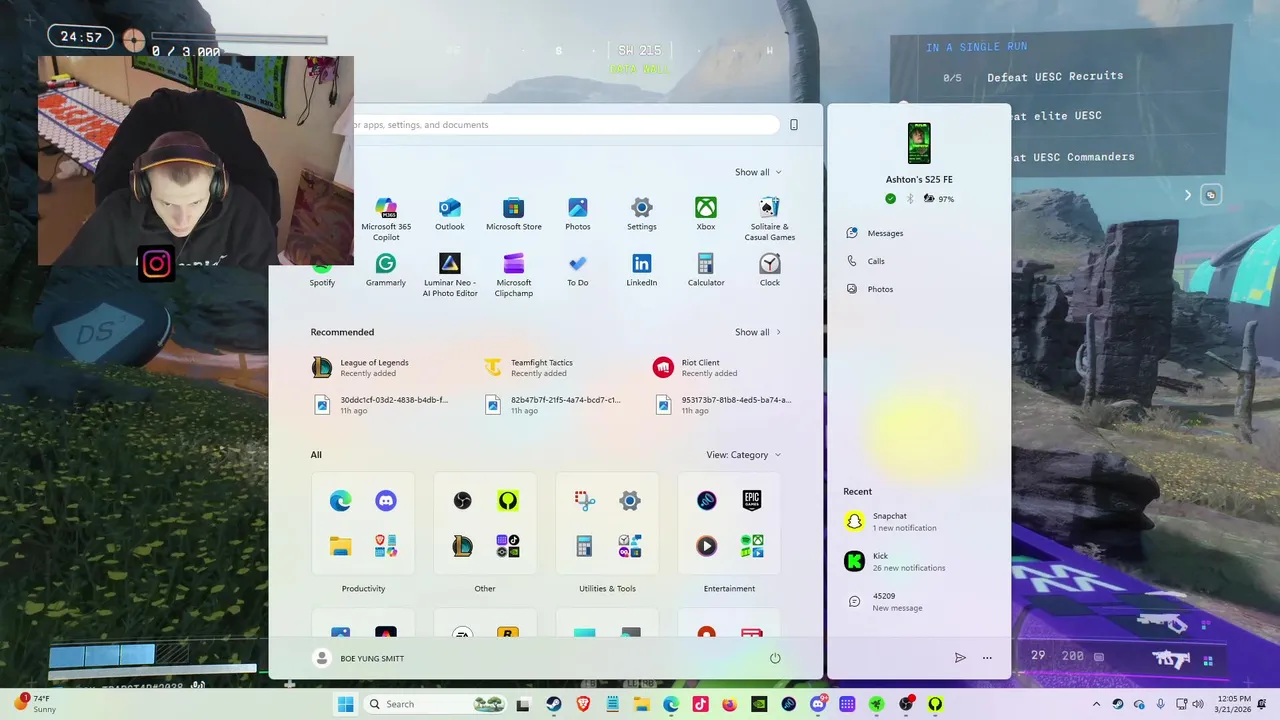1280x720 pixels.
Task: Open the Snapchat recent notification
Action: (x=918, y=522)
